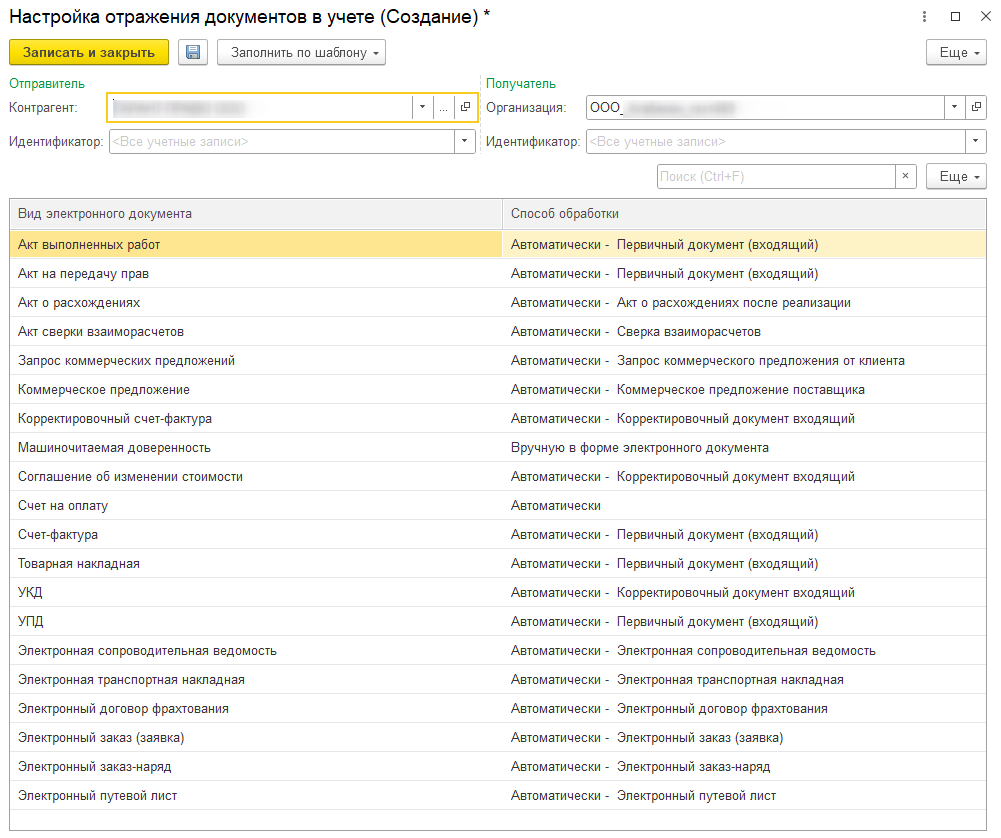Open the Контрагент record with the open icon
This screenshot has height=838, width=1001.
(x=465, y=107)
